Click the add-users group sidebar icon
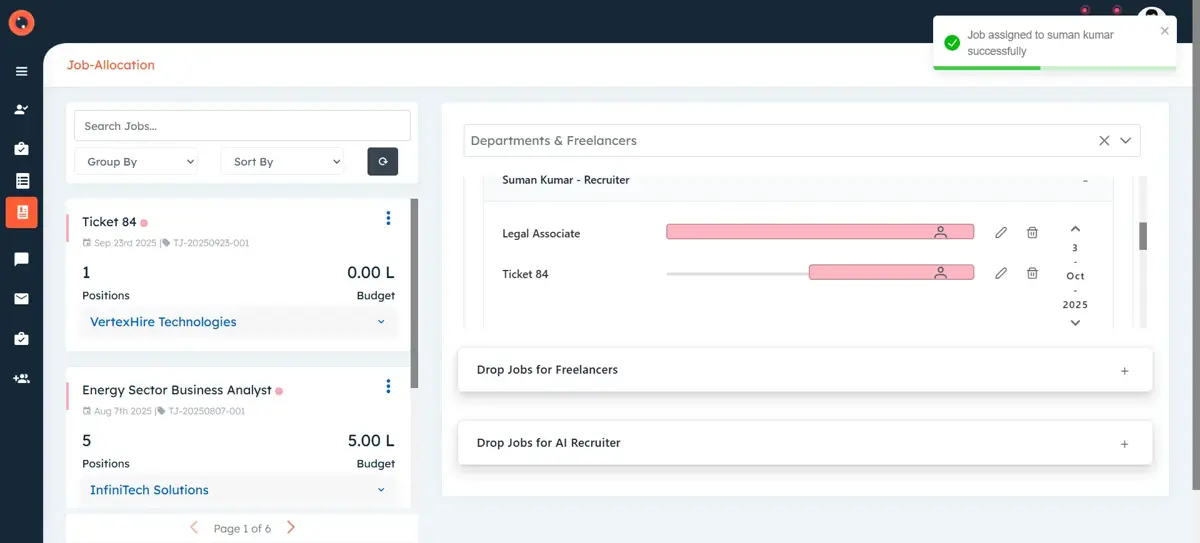Viewport: 1200px width, 543px height. [21, 379]
